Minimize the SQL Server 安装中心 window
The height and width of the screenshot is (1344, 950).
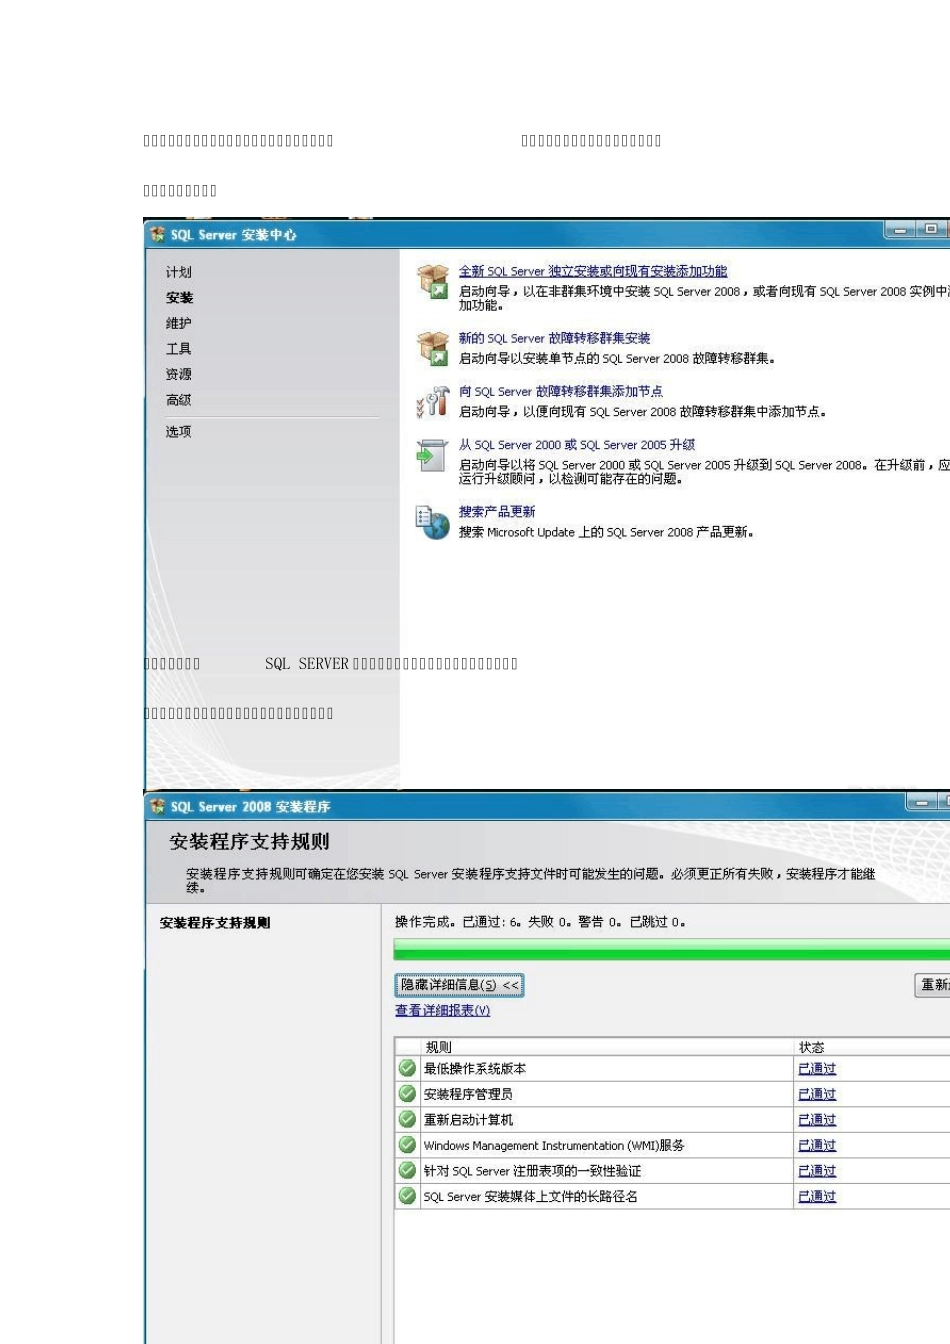pyautogui.click(x=901, y=230)
